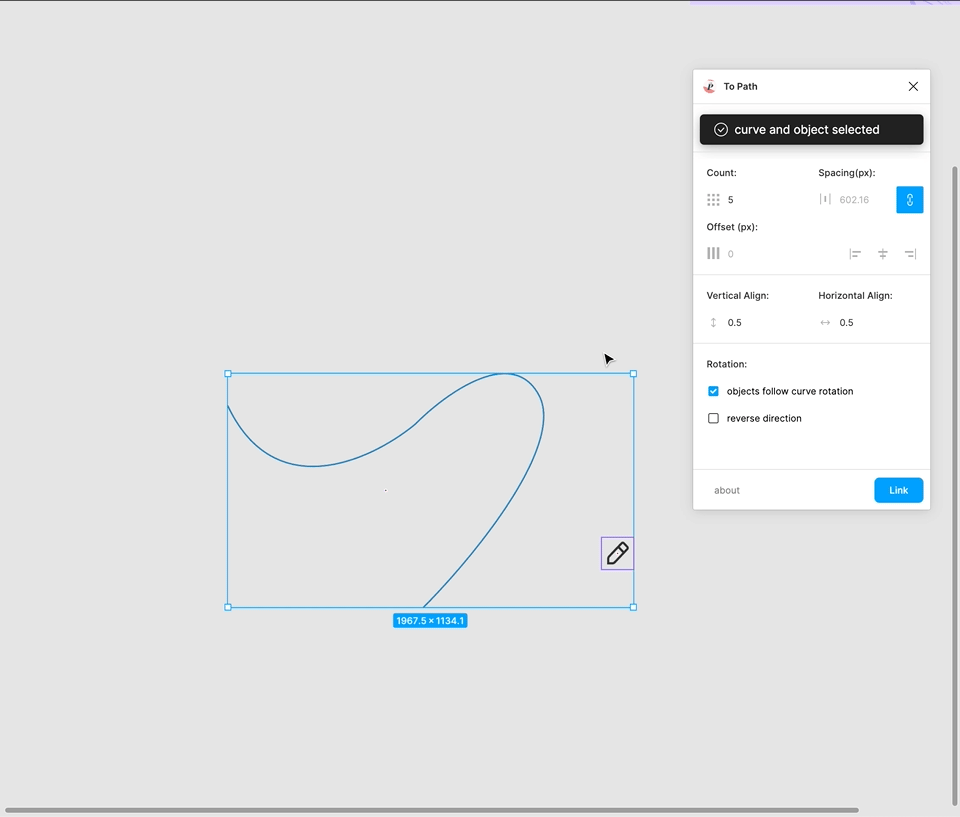Click the Offset bars icon
The width and height of the screenshot is (960, 817).
coord(713,254)
